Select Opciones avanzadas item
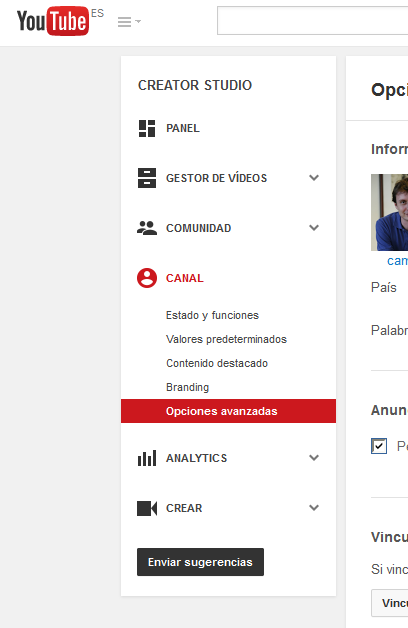This screenshot has height=628, width=408. pos(228,411)
